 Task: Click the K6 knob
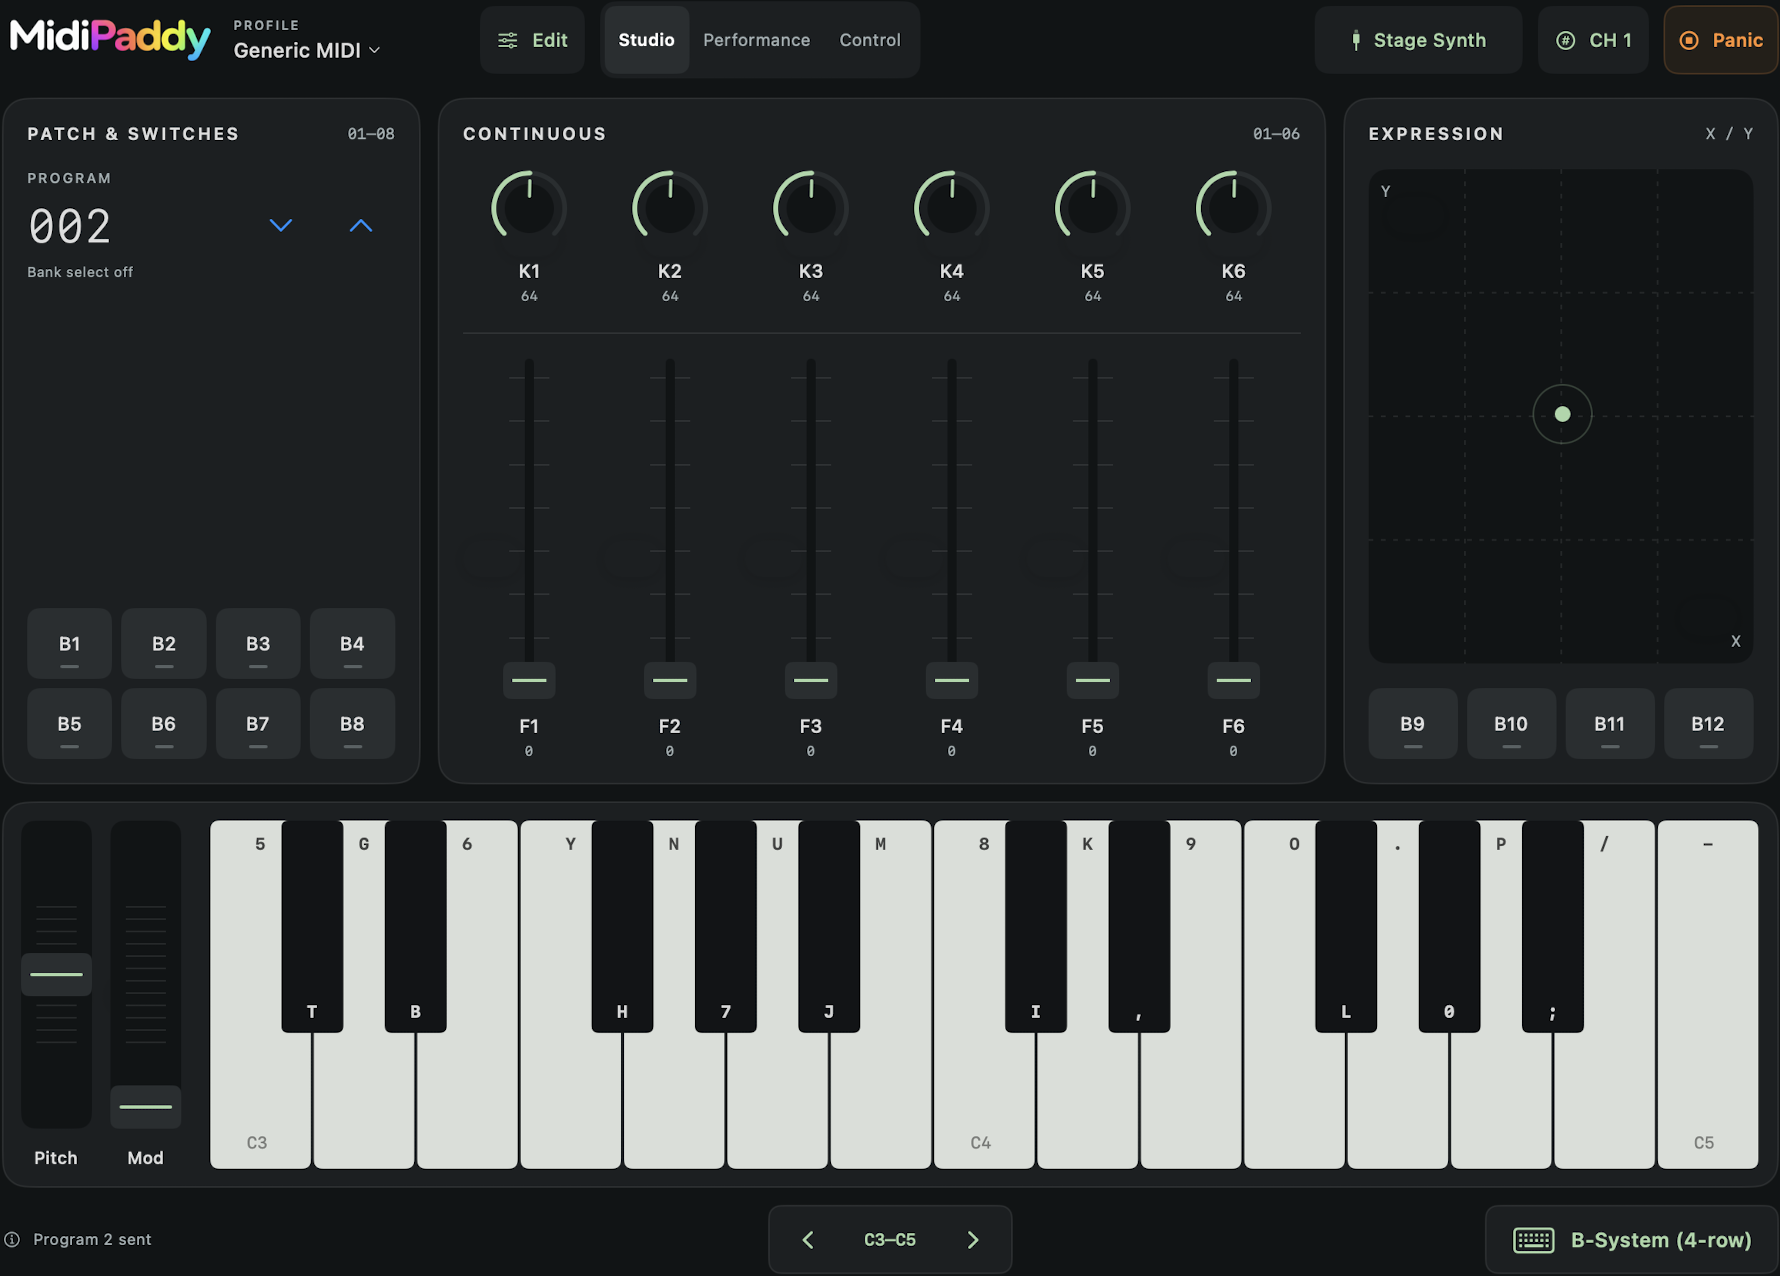(1234, 208)
